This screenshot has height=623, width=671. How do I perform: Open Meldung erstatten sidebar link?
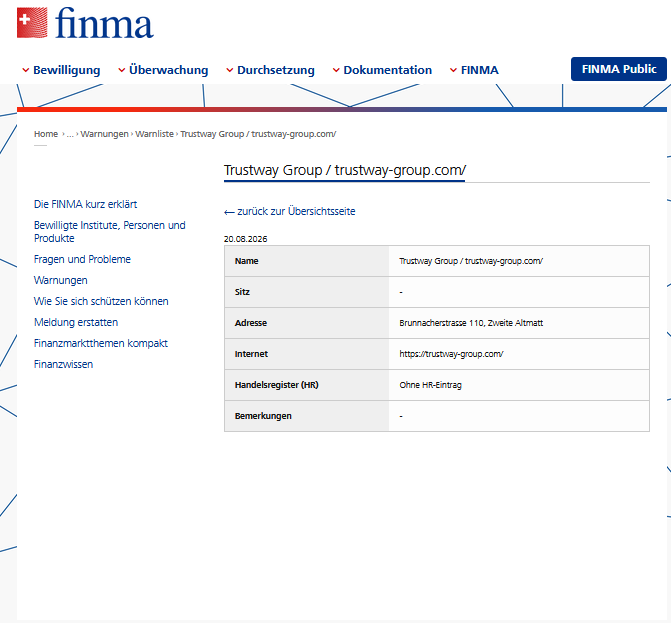(76, 322)
